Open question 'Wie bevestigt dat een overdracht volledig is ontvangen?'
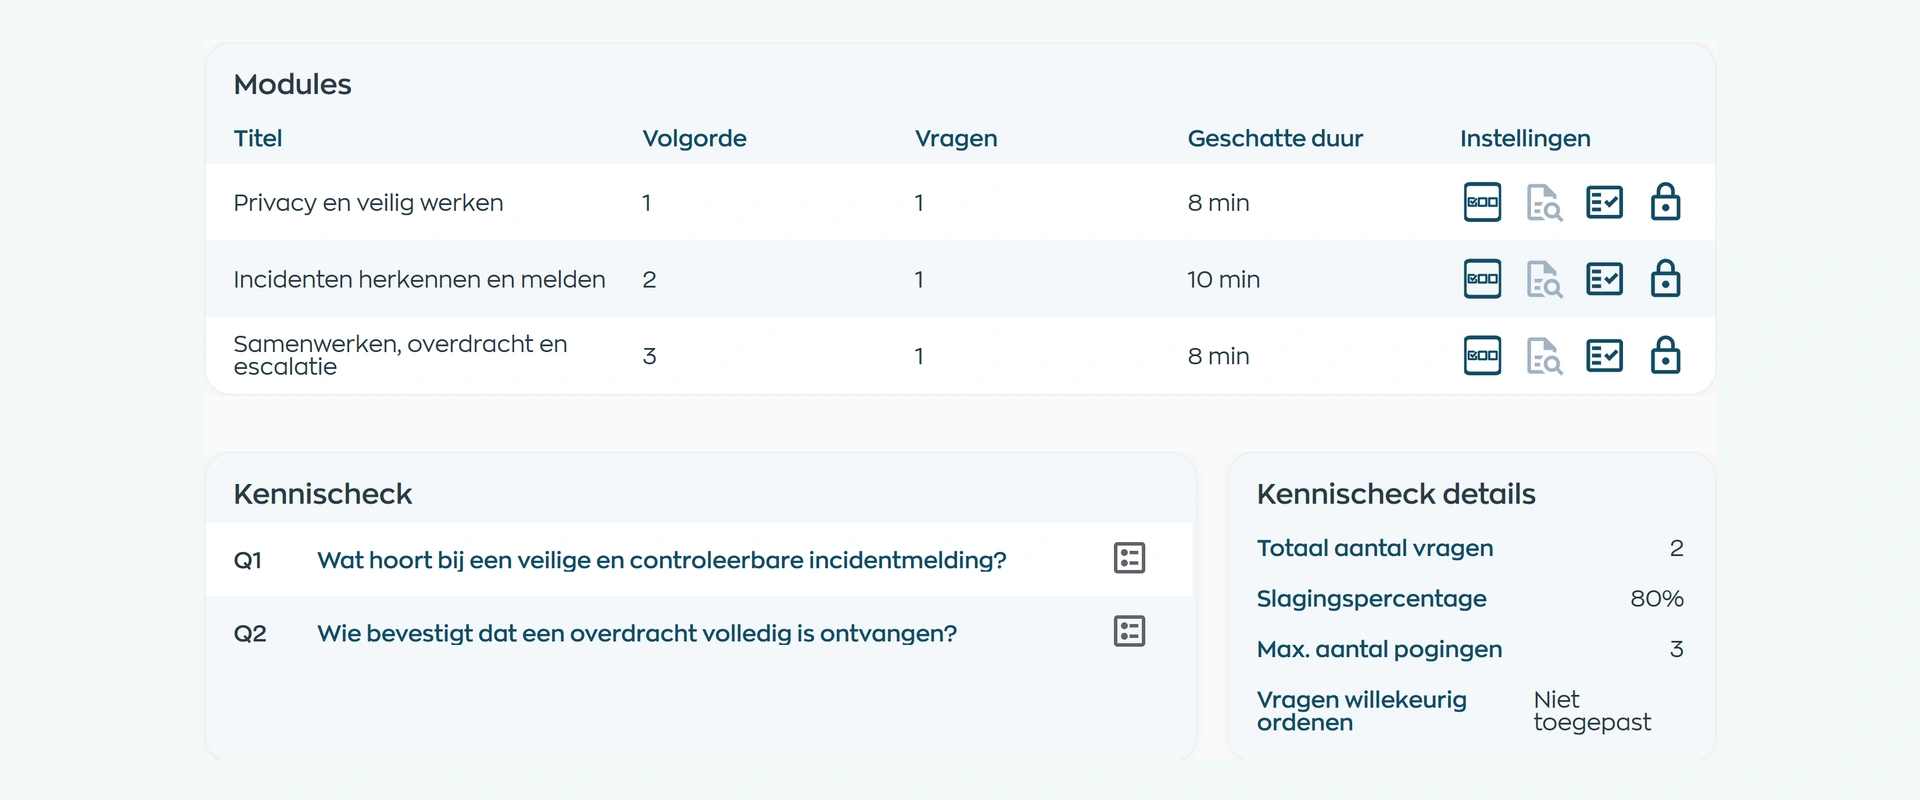This screenshot has width=1920, height=800. pos(637,633)
